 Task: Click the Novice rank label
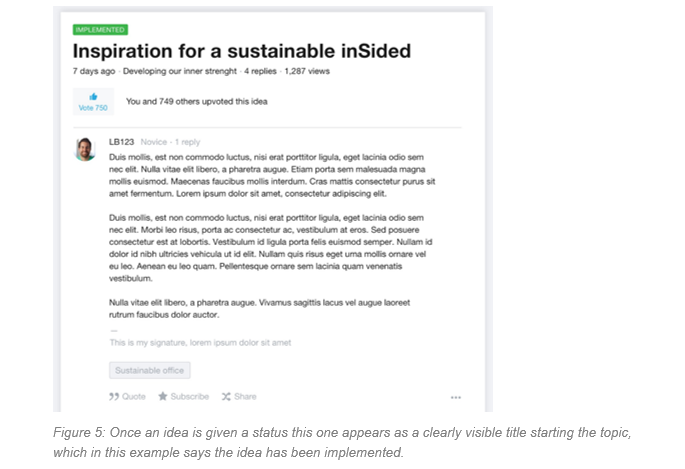[x=153, y=142]
